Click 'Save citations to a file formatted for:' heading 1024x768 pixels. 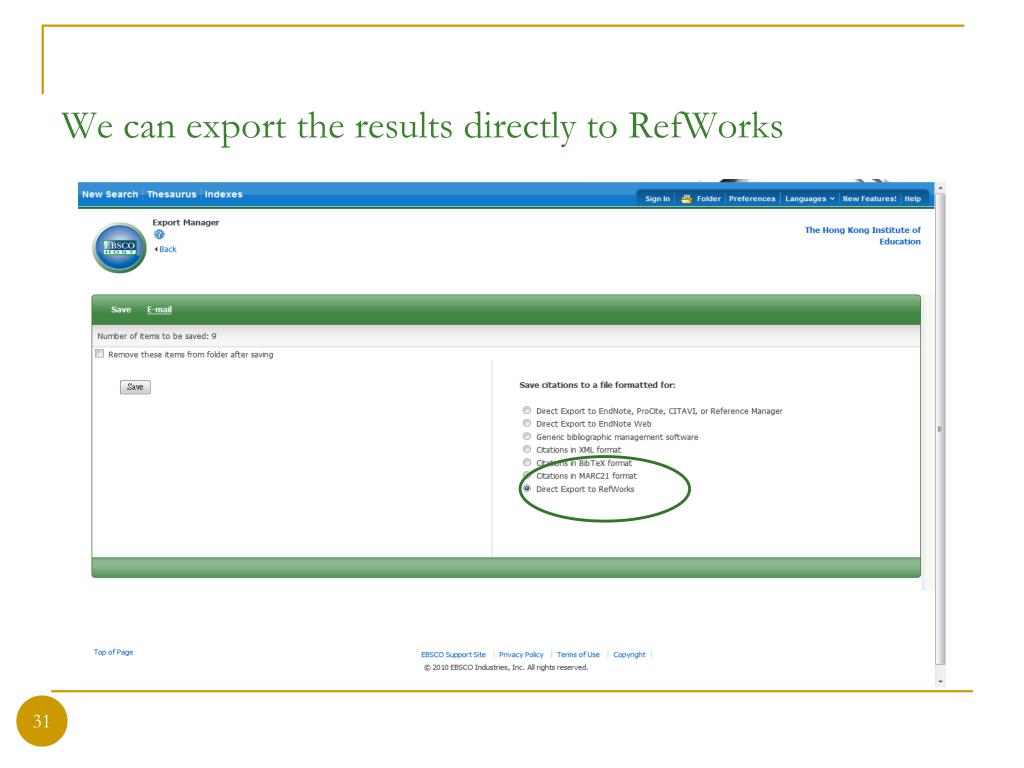point(597,385)
